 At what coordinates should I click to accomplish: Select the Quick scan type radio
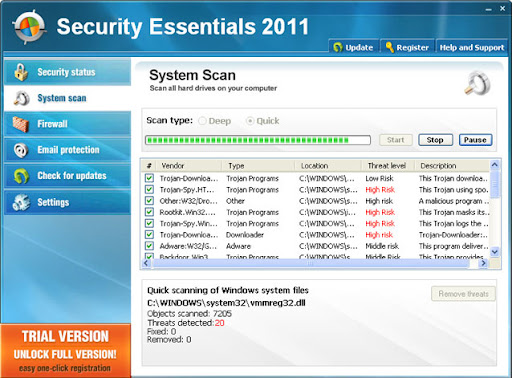point(250,121)
